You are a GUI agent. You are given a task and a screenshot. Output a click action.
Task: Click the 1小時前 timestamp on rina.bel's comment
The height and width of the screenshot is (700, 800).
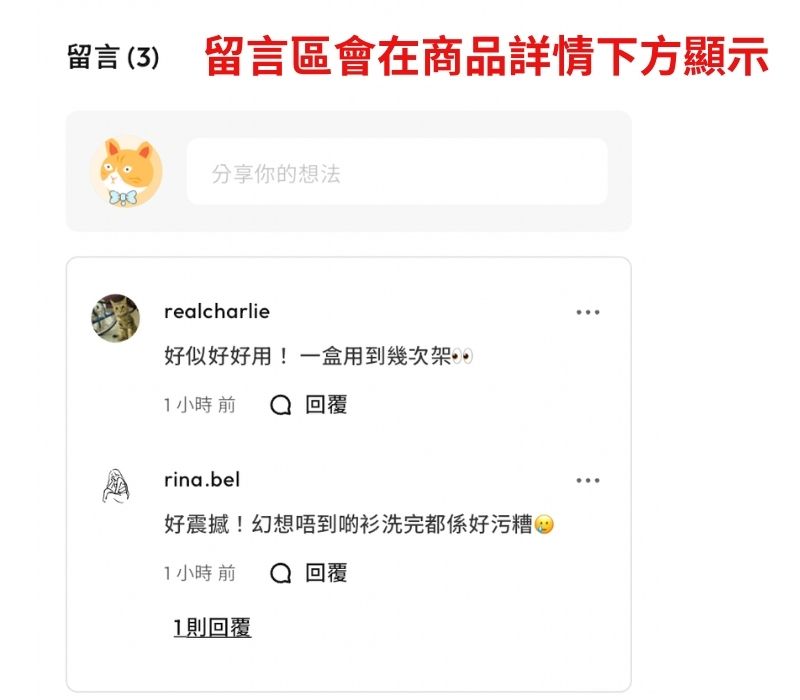click(x=200, y=573)
